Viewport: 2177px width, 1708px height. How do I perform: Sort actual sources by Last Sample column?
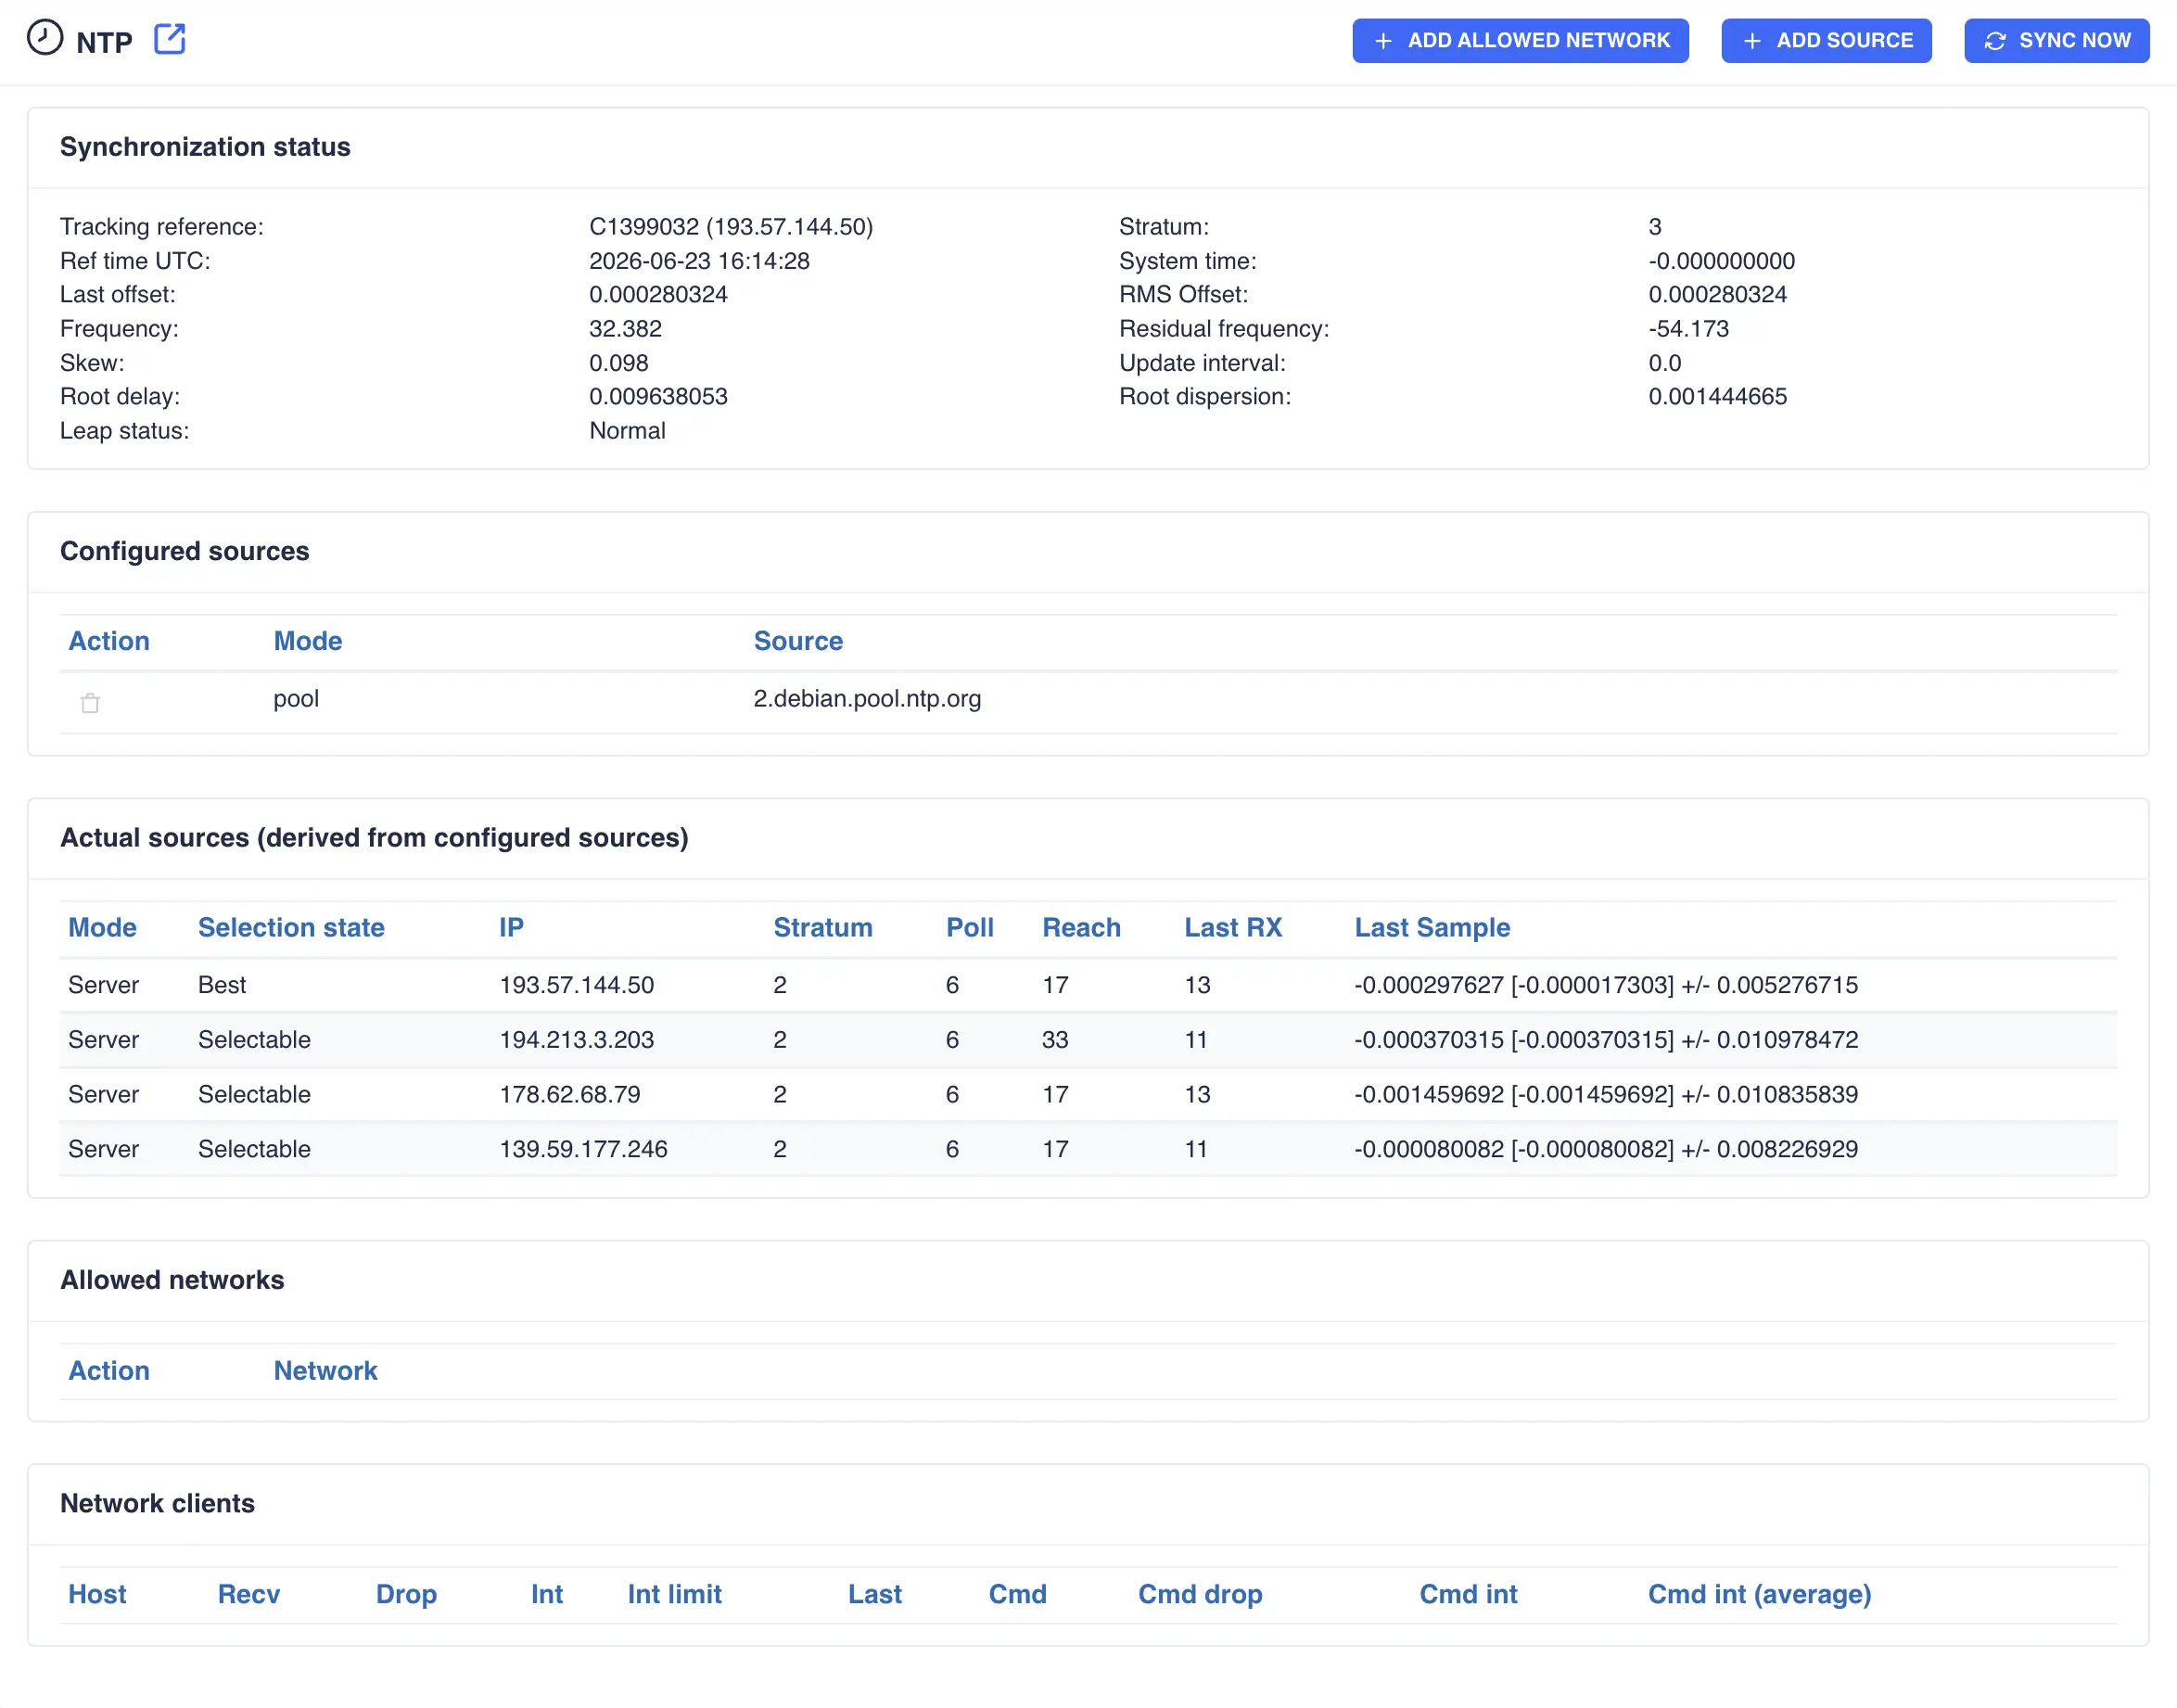tap(1432, 927)
